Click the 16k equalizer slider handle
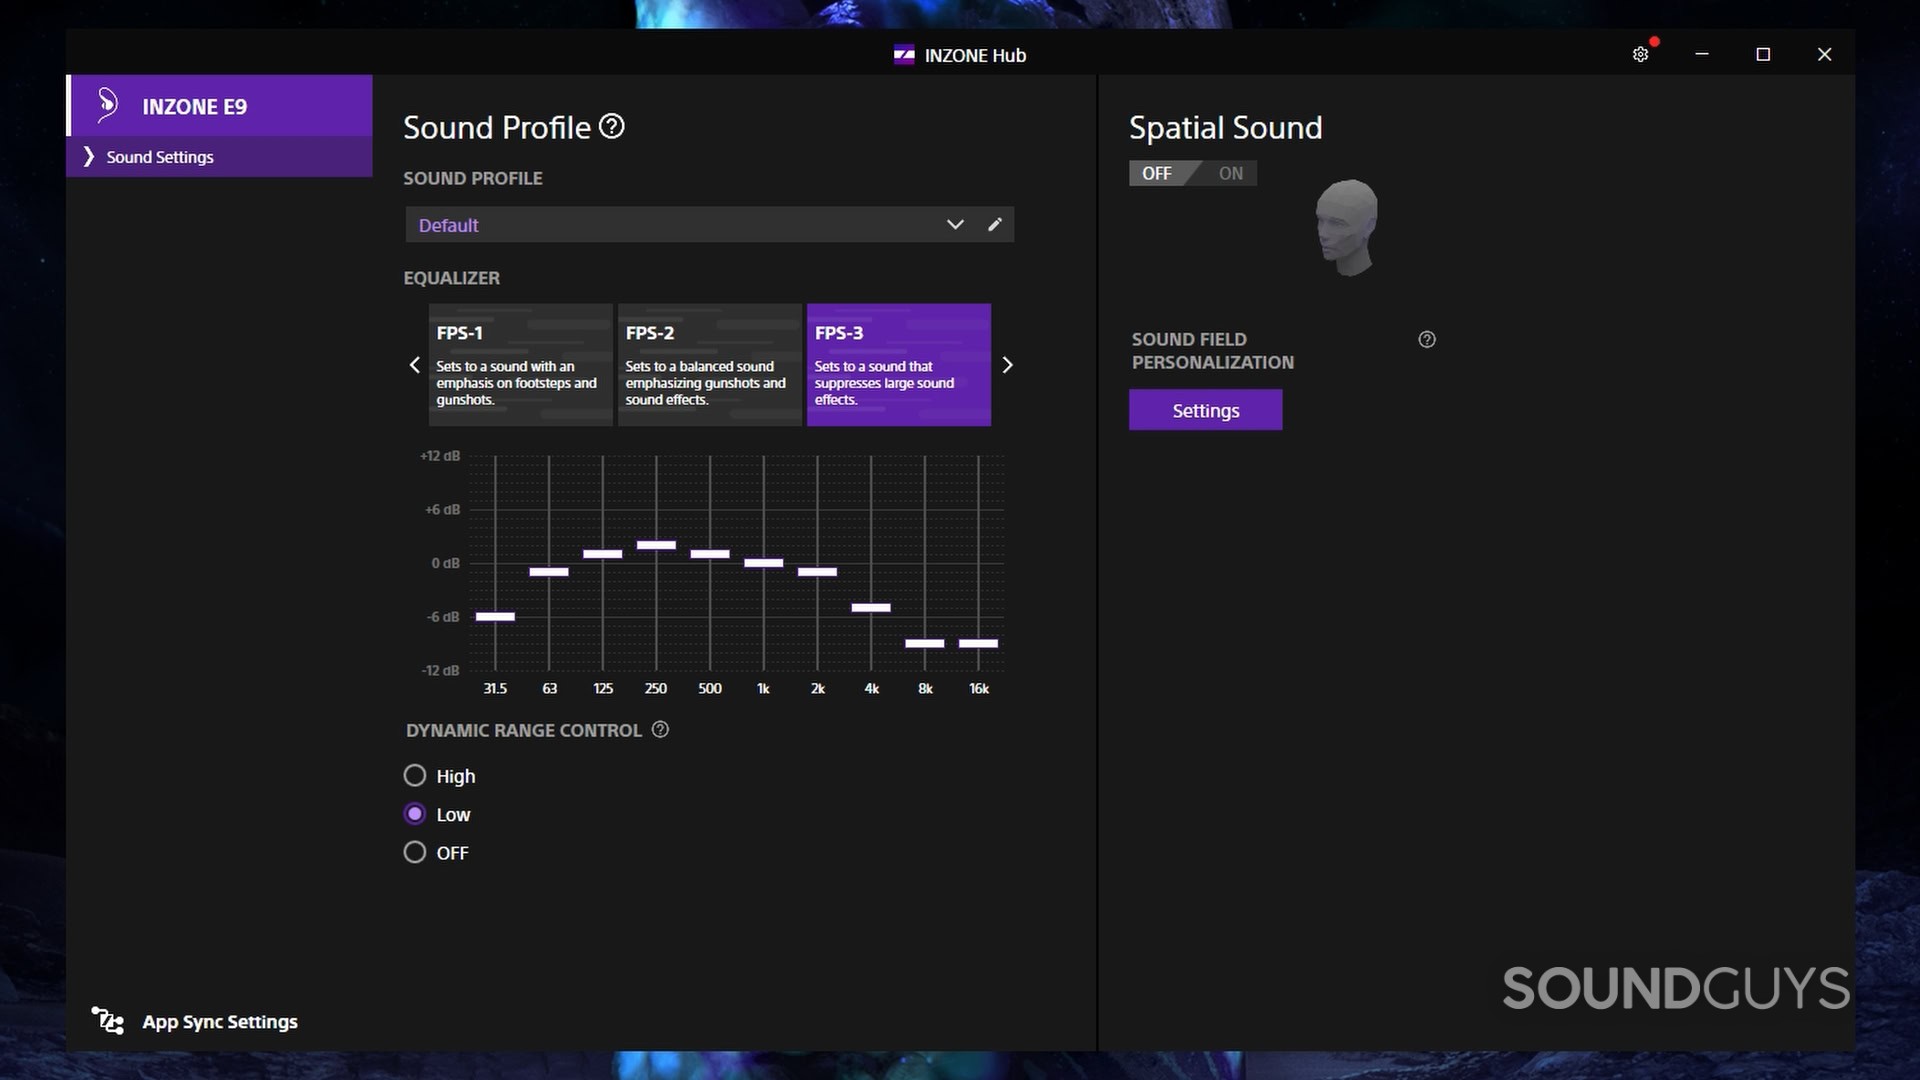1920x1080 pixels. pos(978,643)
